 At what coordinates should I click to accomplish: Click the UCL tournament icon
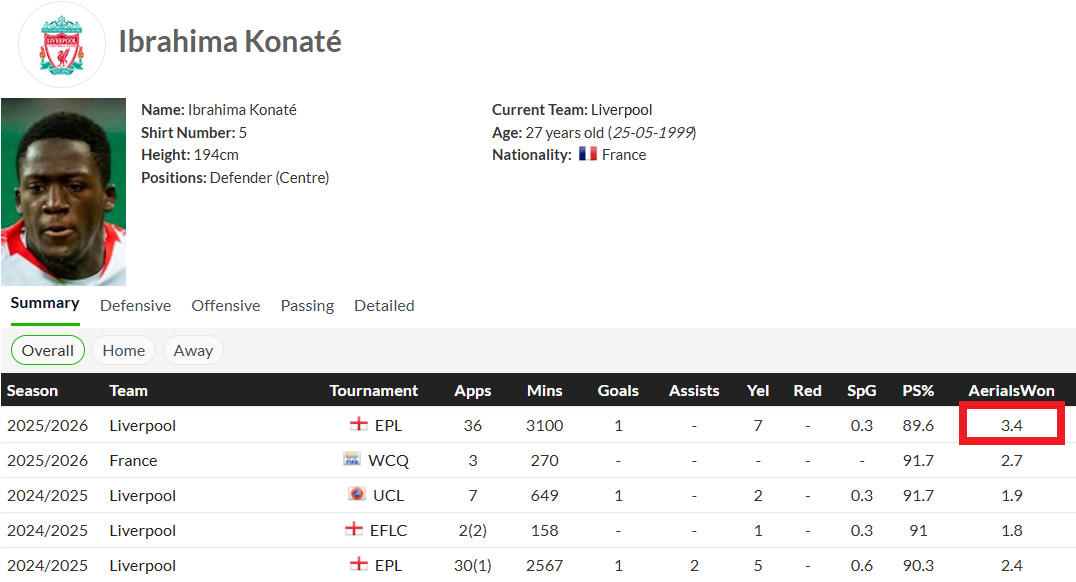coord(357,493)
